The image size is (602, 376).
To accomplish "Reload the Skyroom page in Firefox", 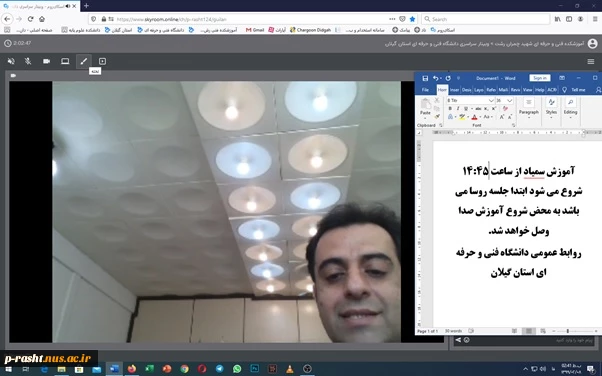I will point(30,19).
